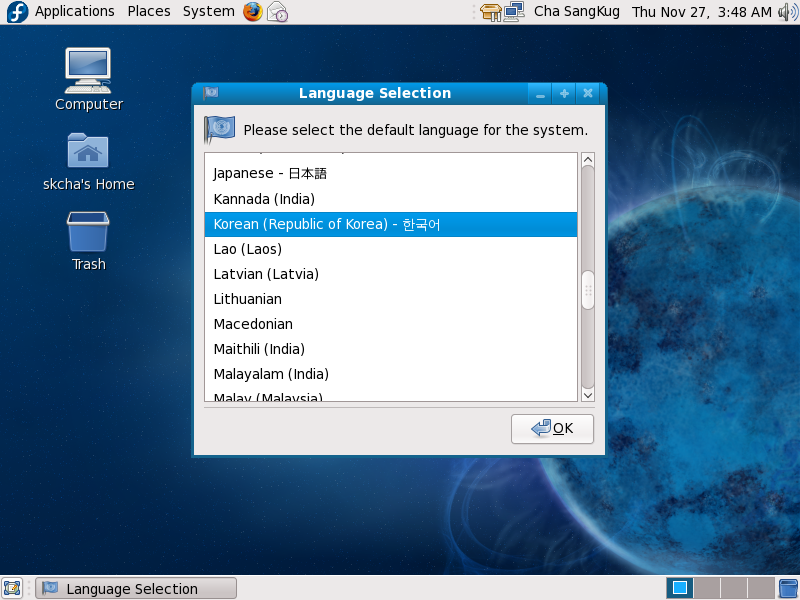Image resolution: width=800 pixels, height=600 pixels.
Task: Click the language list scroll down arrow
Action: point(588,395)
